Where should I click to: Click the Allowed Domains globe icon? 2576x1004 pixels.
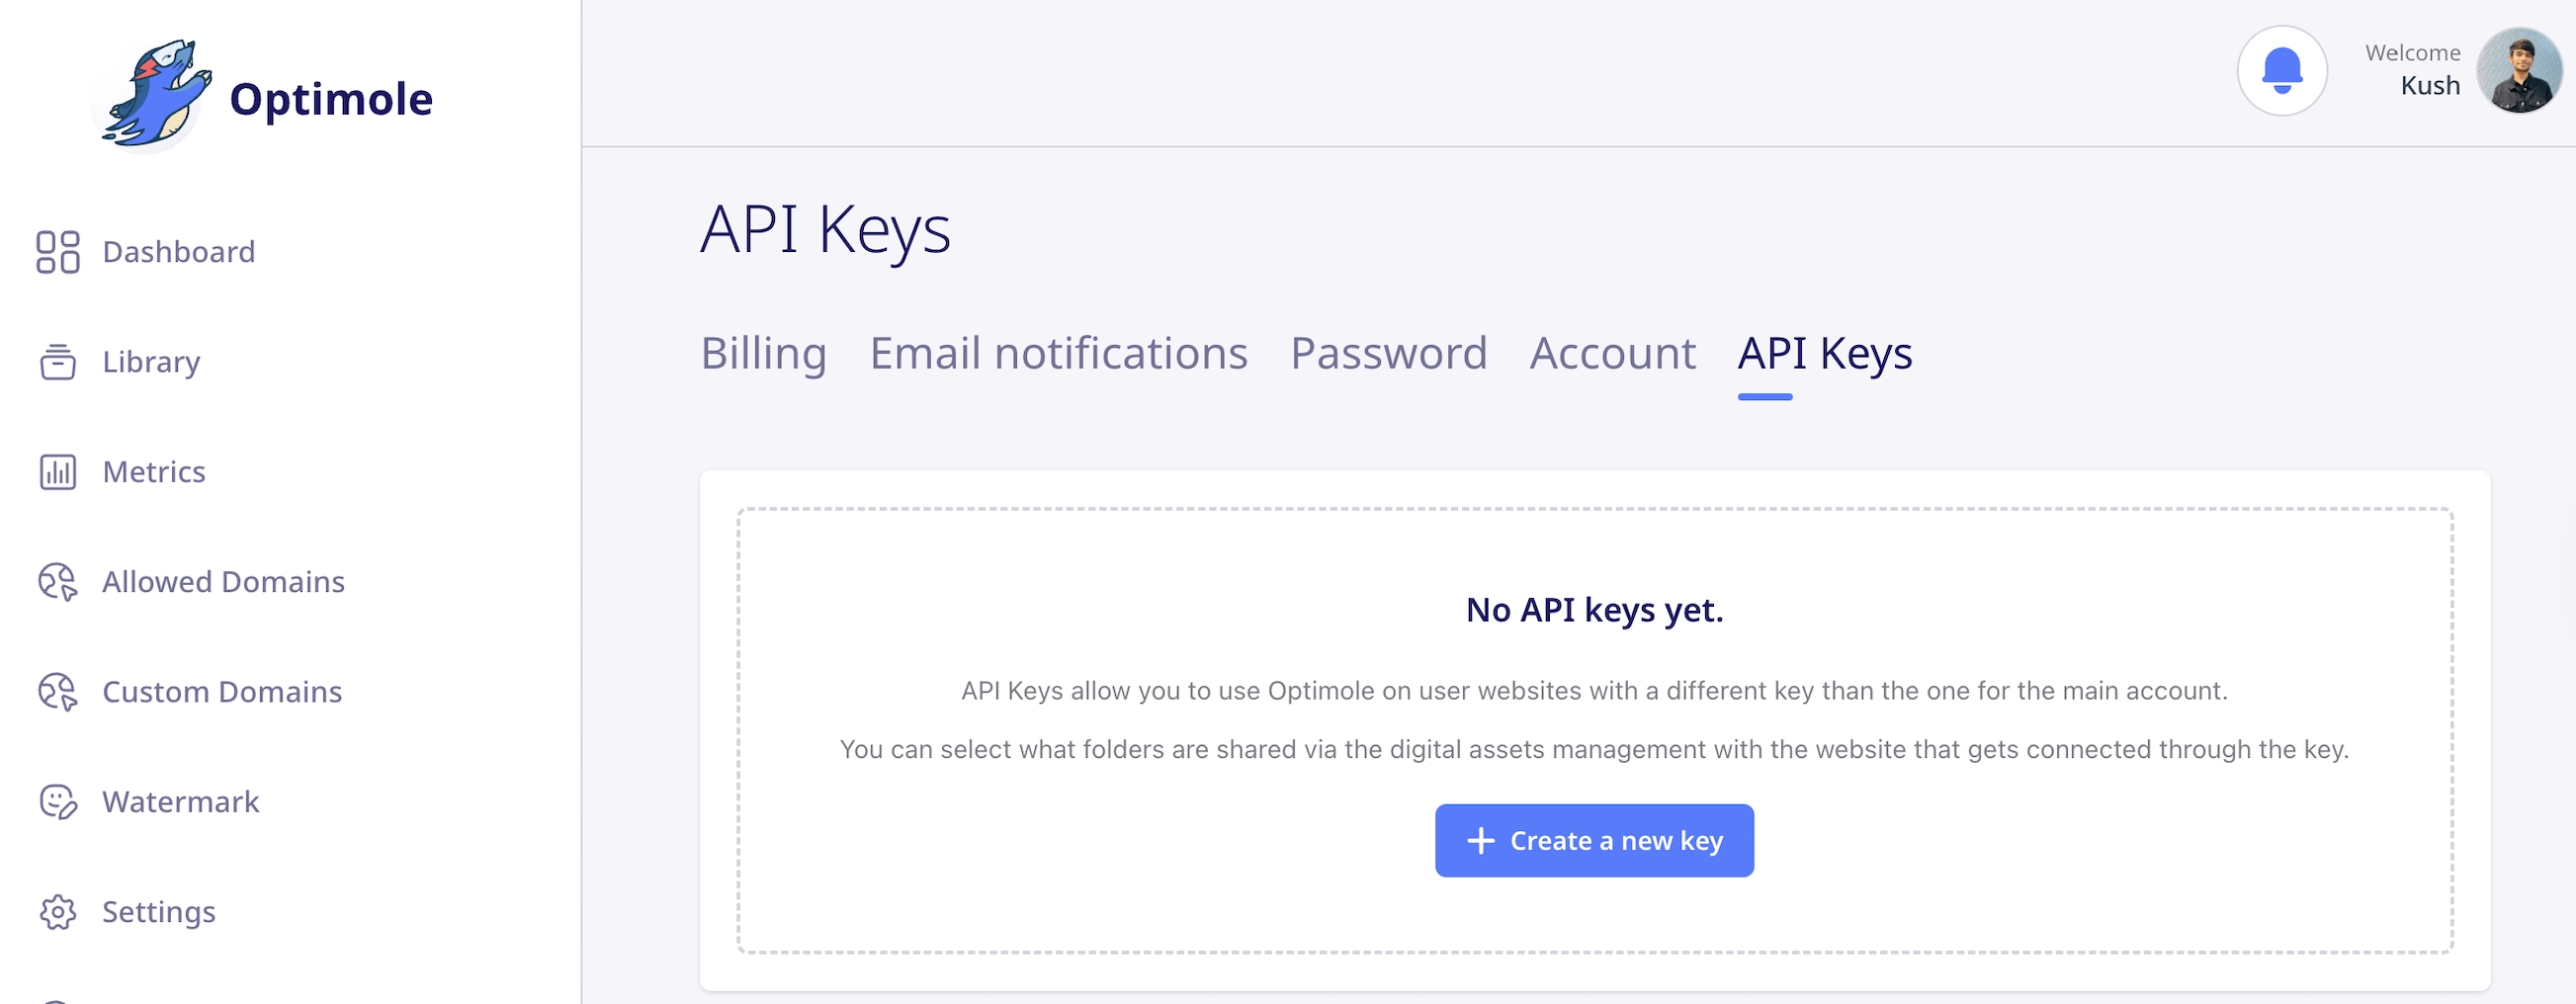point(58,582)
